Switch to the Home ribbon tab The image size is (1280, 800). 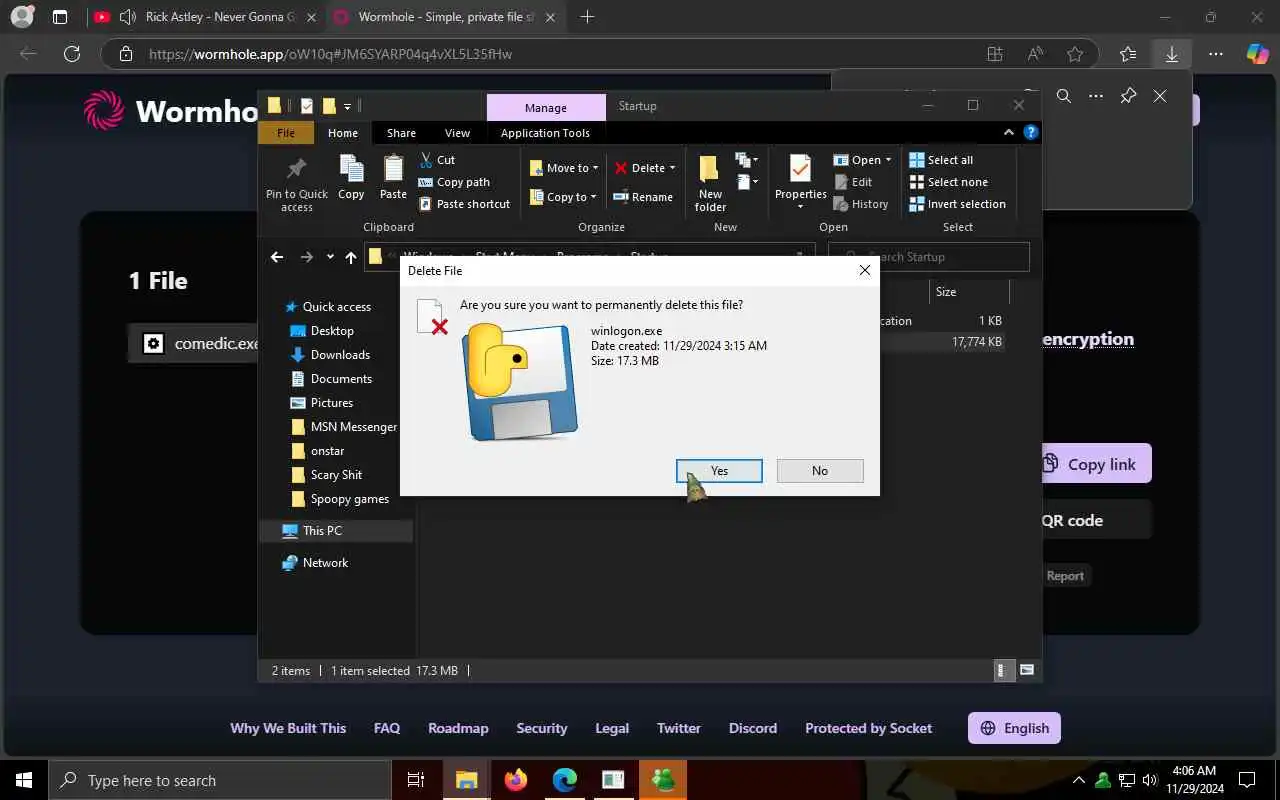pos(343,133)
